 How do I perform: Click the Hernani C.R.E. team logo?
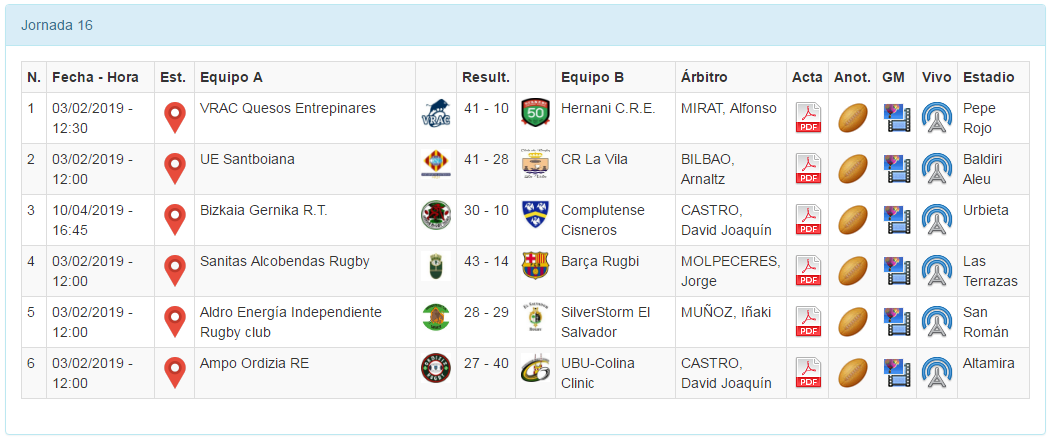click(x=535, y=113)
